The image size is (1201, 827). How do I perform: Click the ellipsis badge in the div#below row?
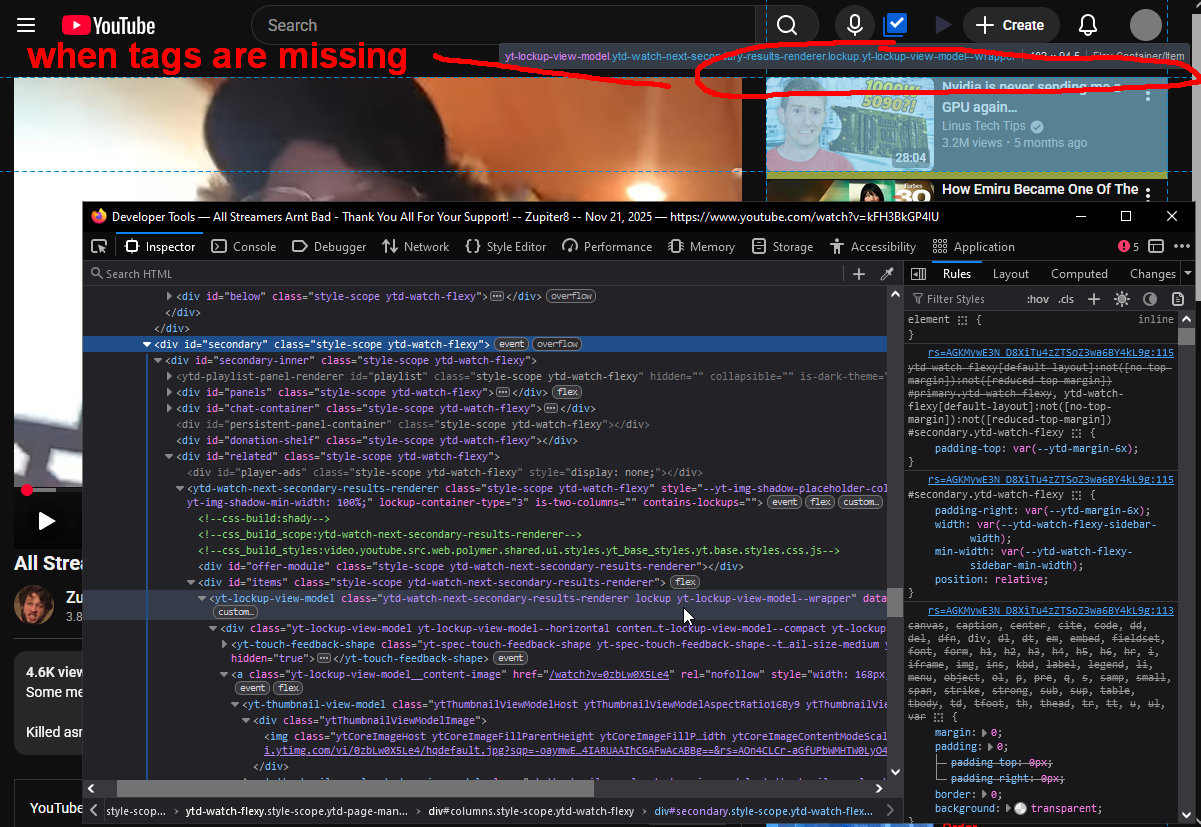(x=496, y=296)
